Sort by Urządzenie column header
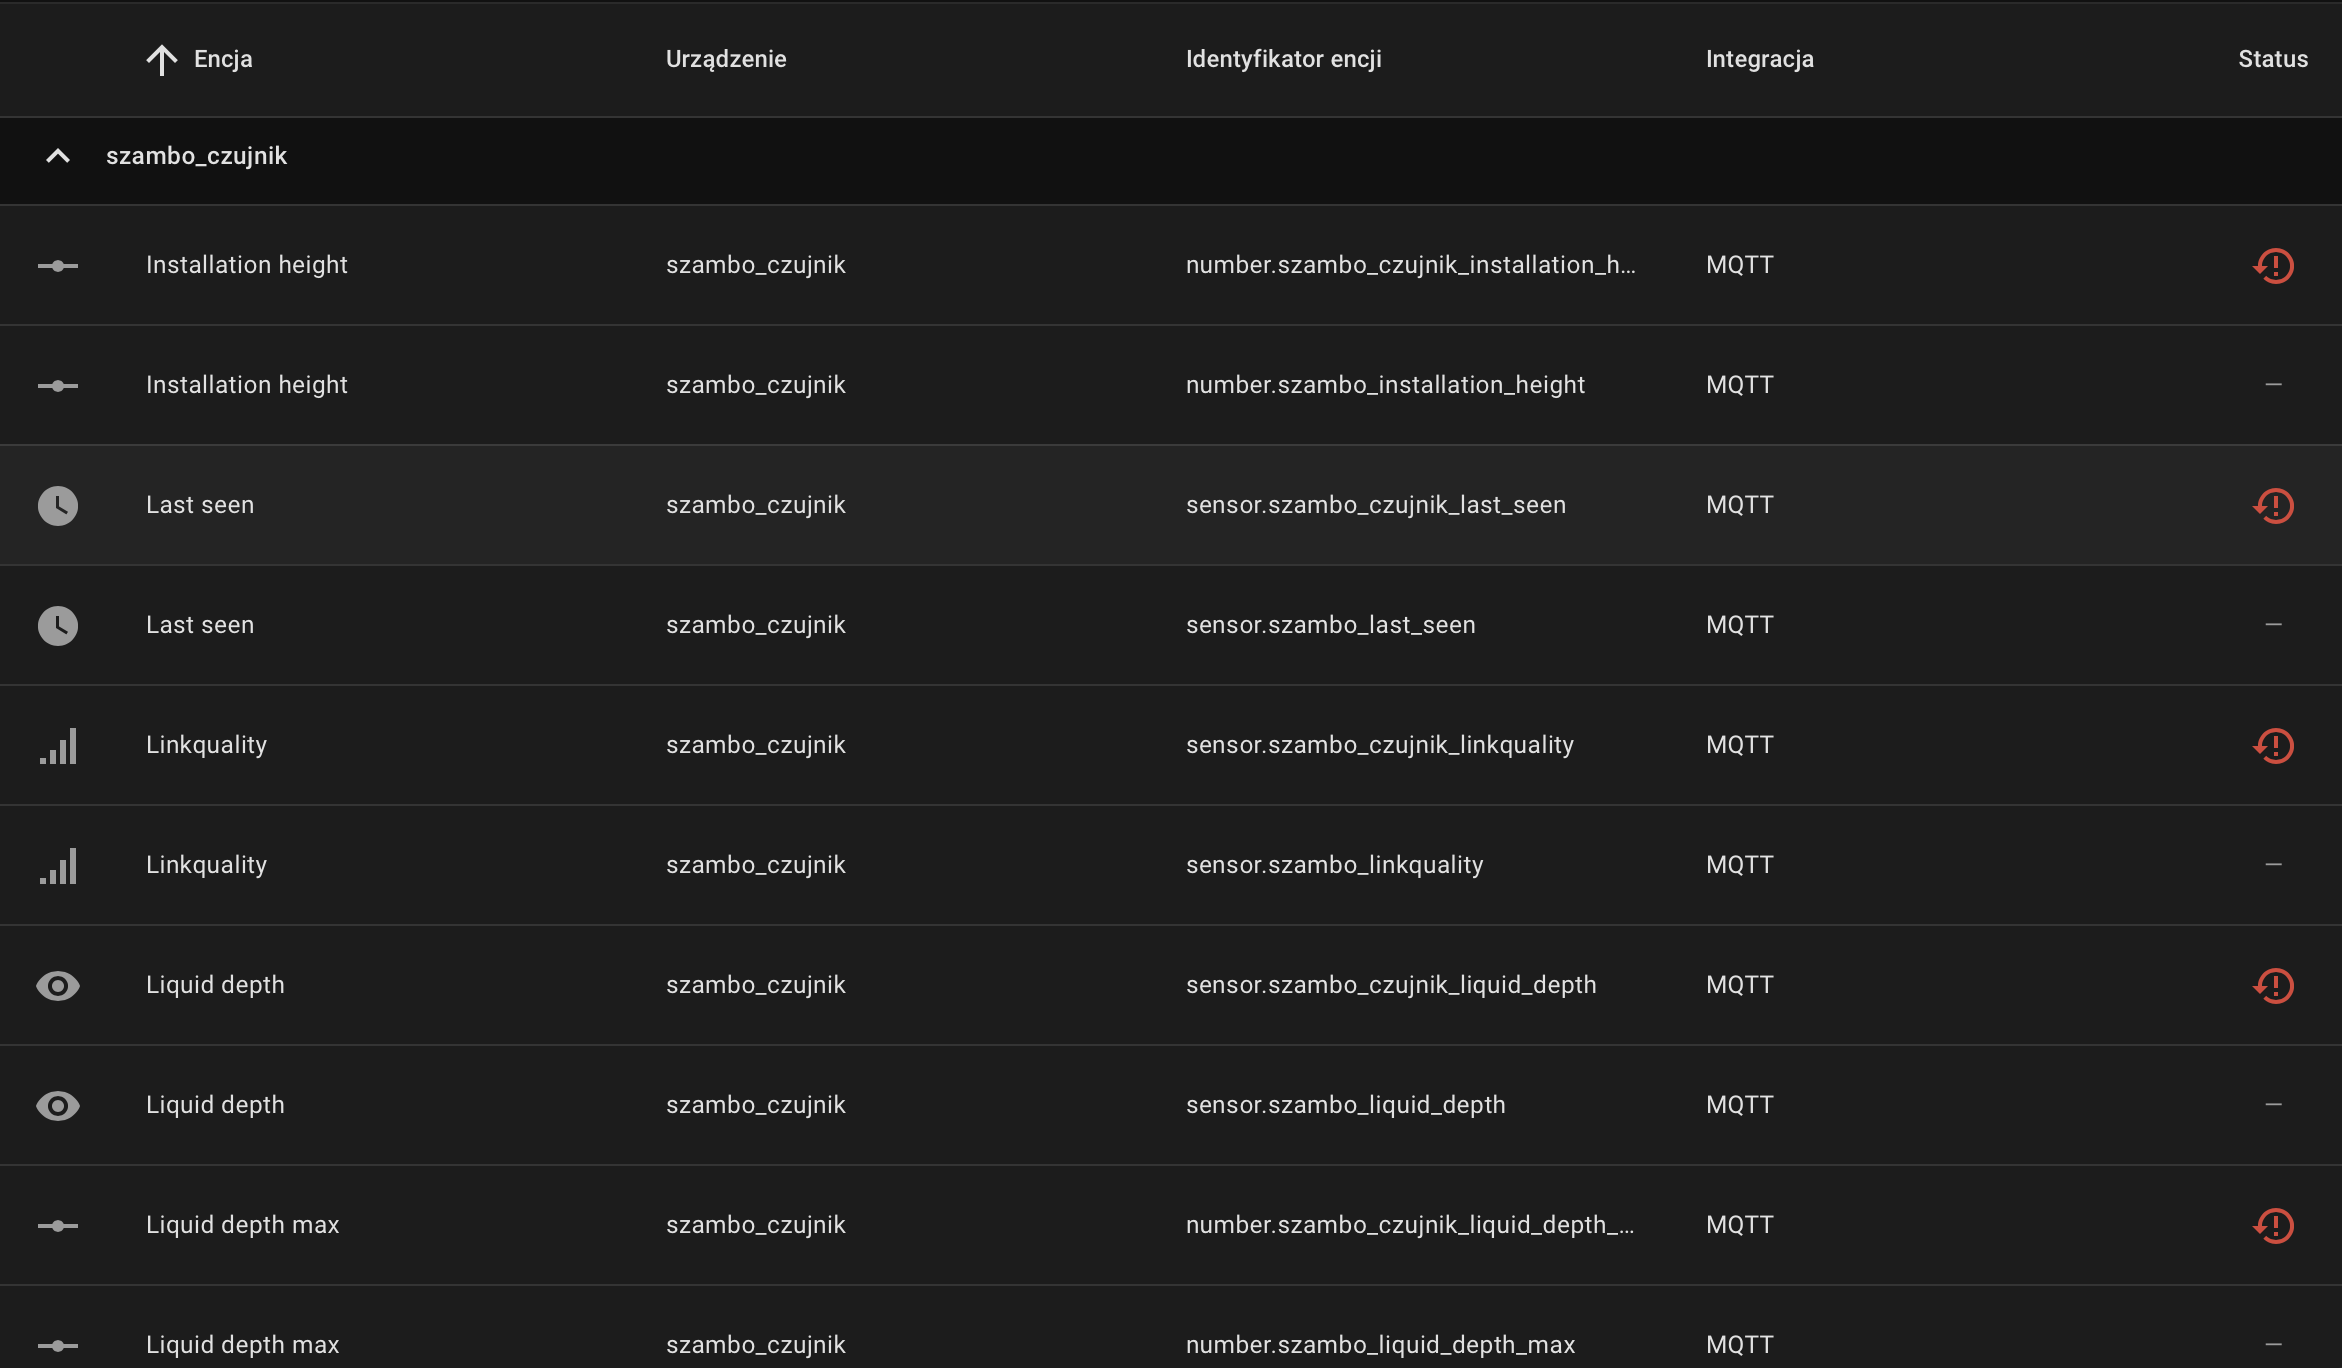 pyautogui.click(x=726, y=60)
